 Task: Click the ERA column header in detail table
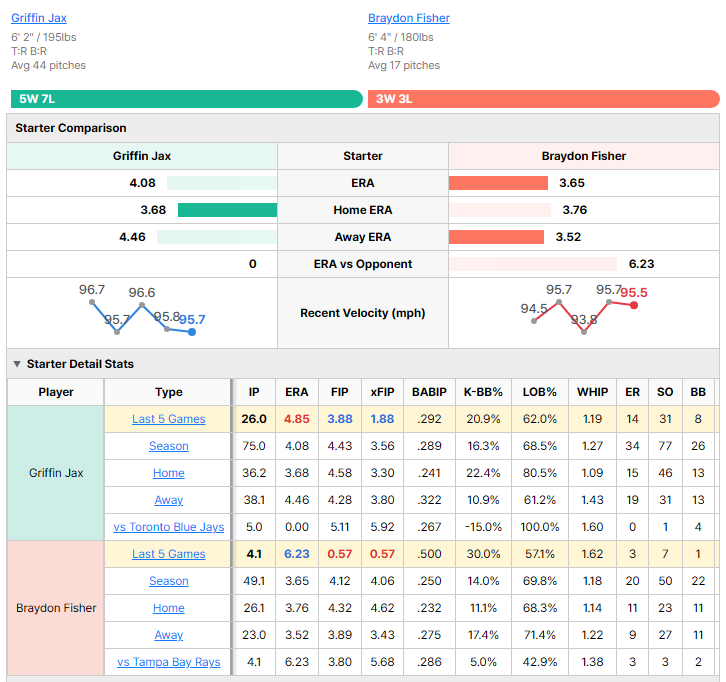(x=297, y=392)
